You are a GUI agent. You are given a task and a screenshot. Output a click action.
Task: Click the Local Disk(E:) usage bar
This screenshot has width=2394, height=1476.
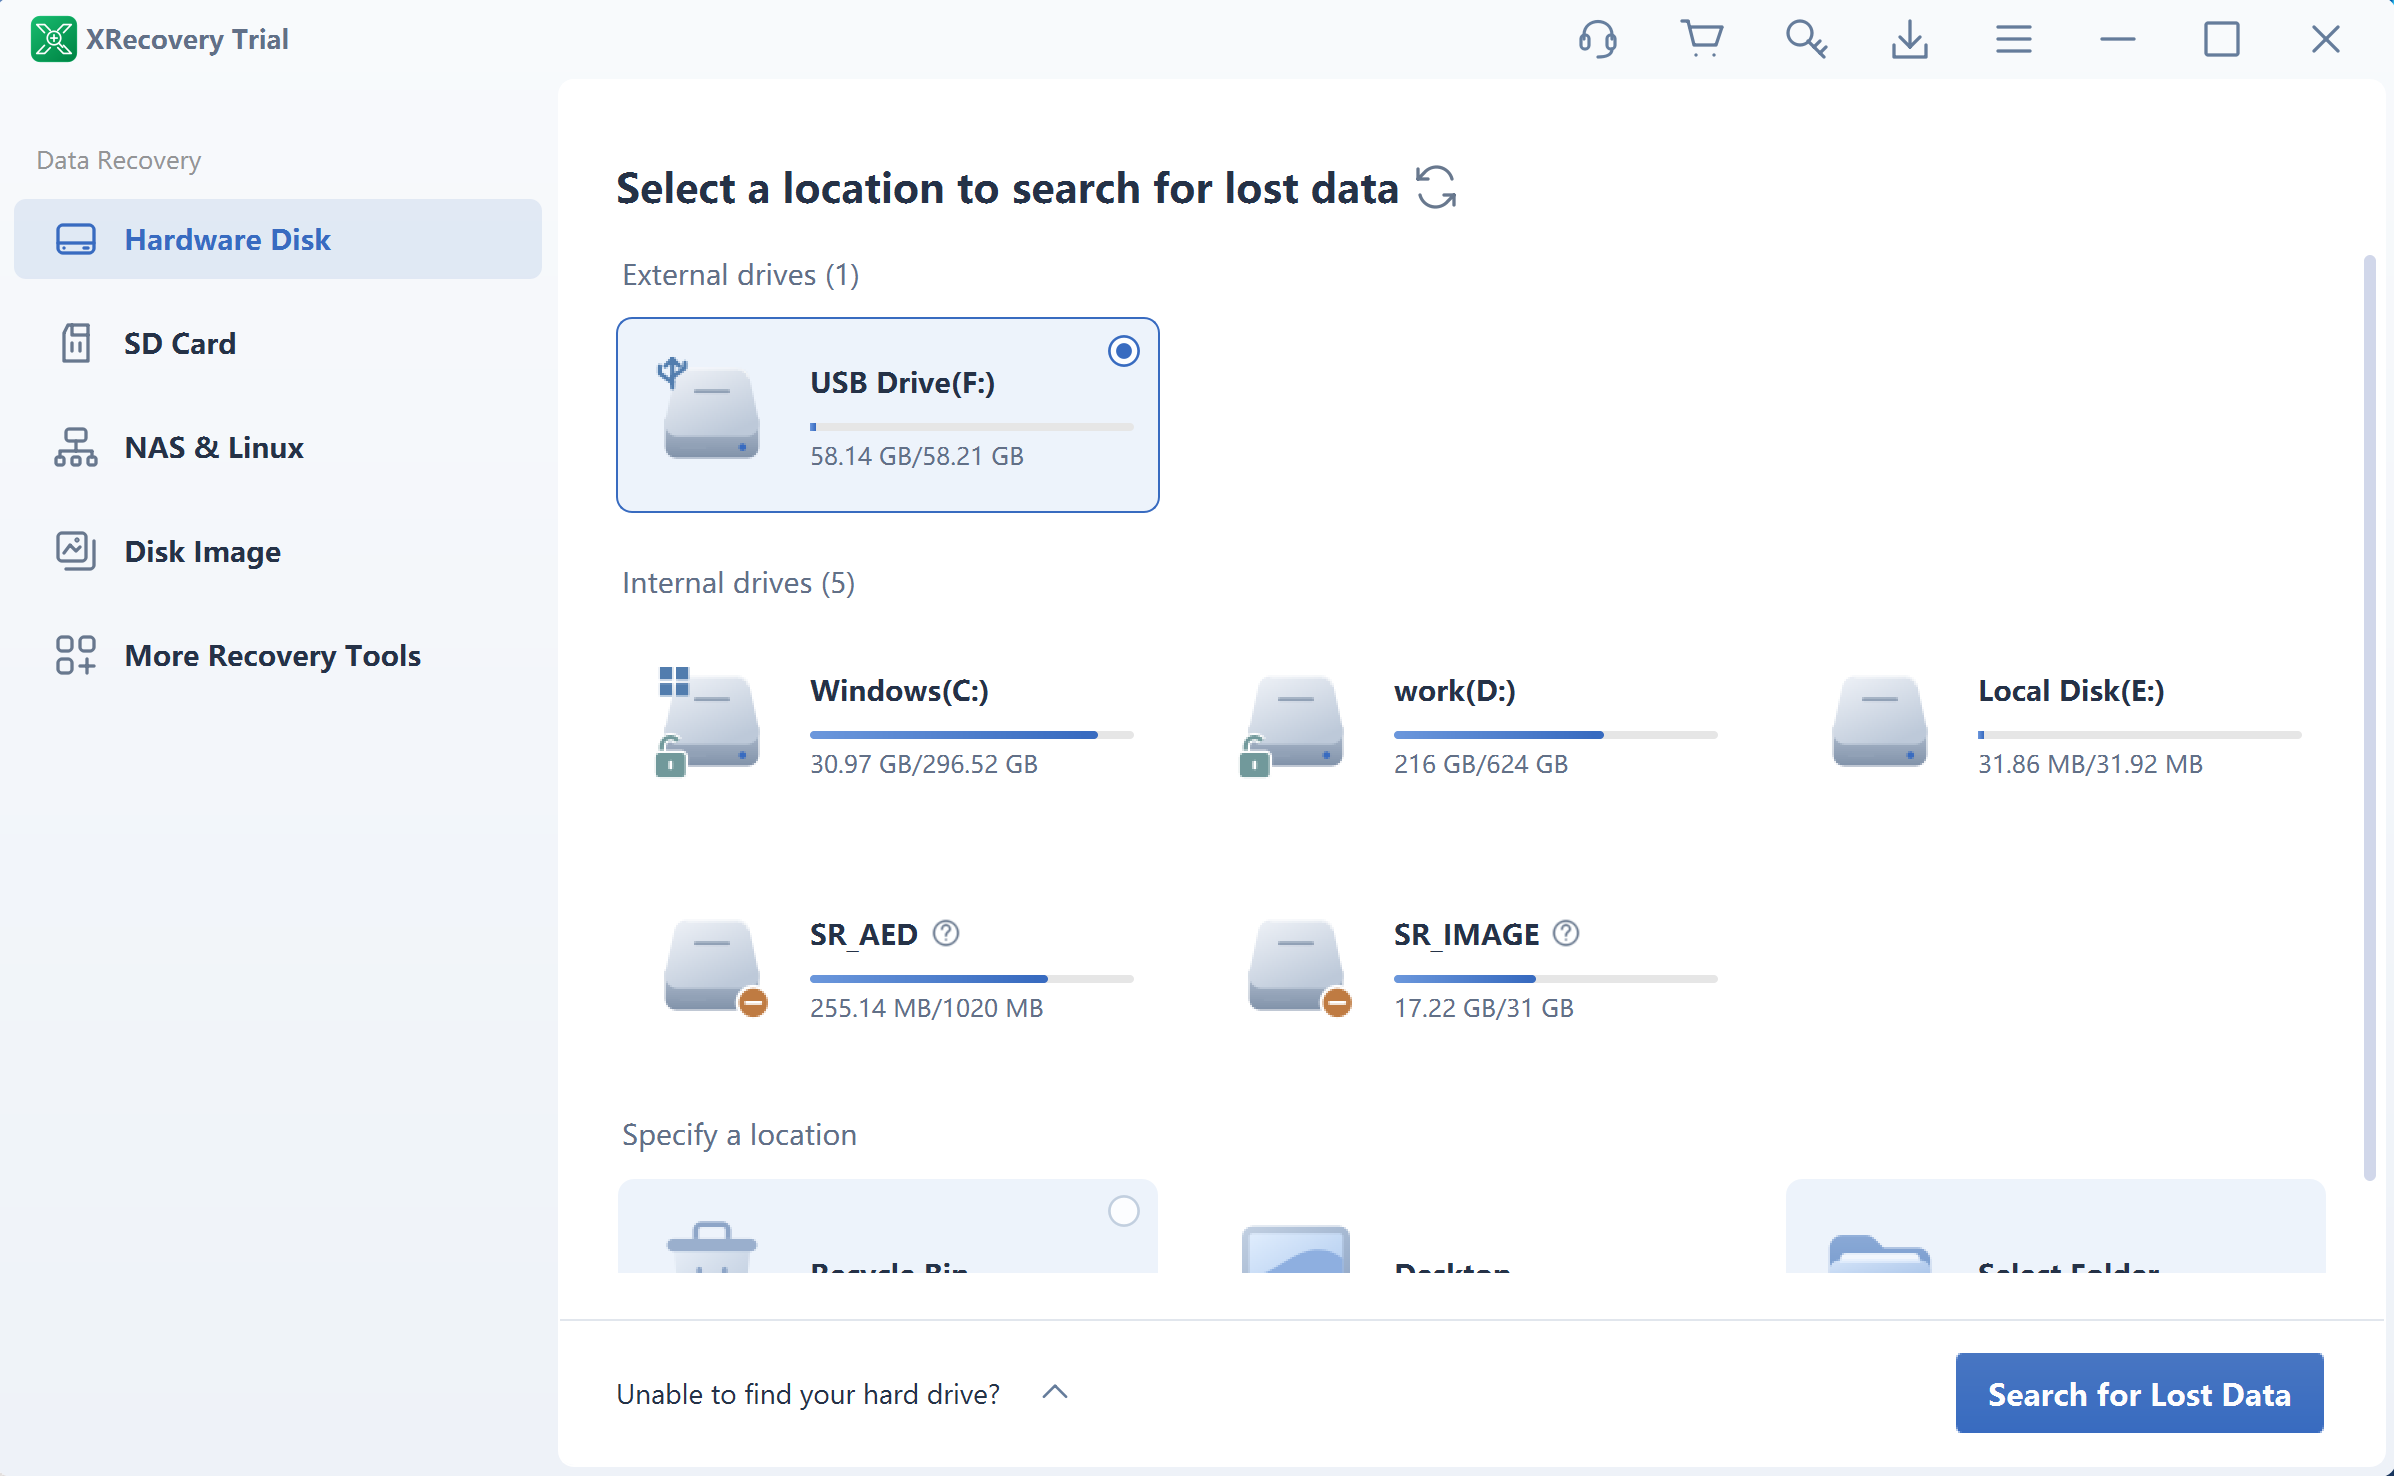pos(2140,735)
